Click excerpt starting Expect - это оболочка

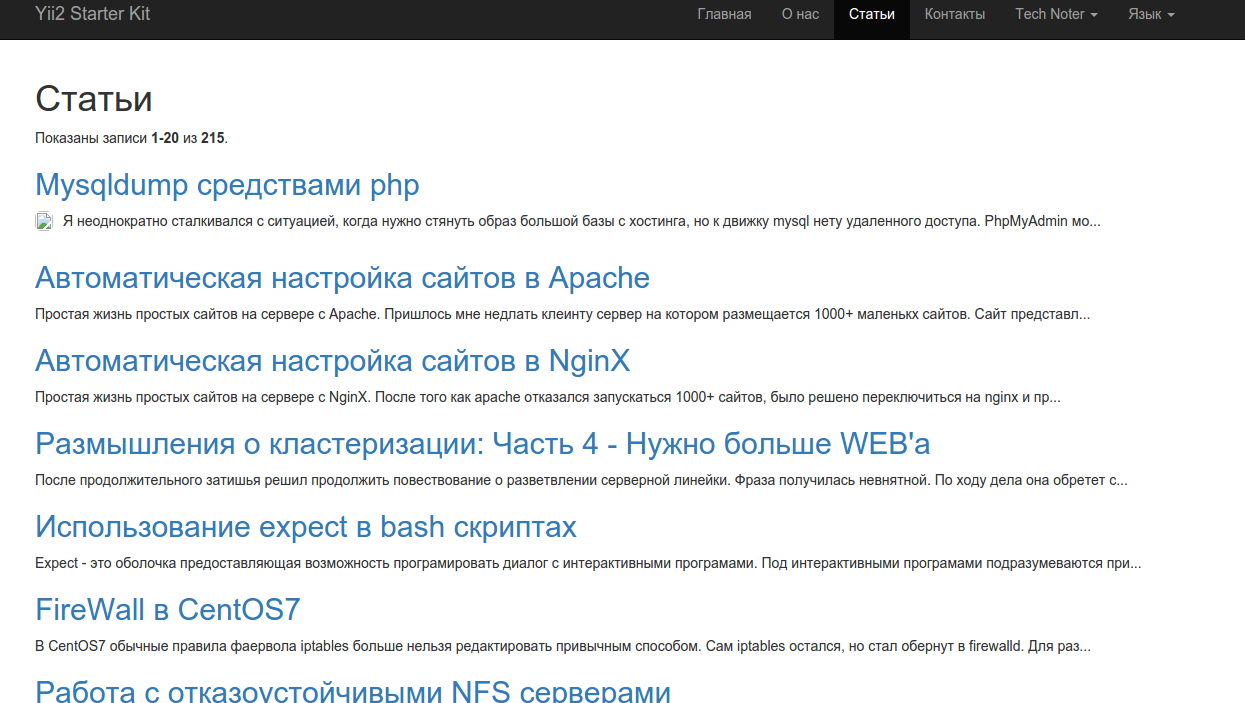588,563
